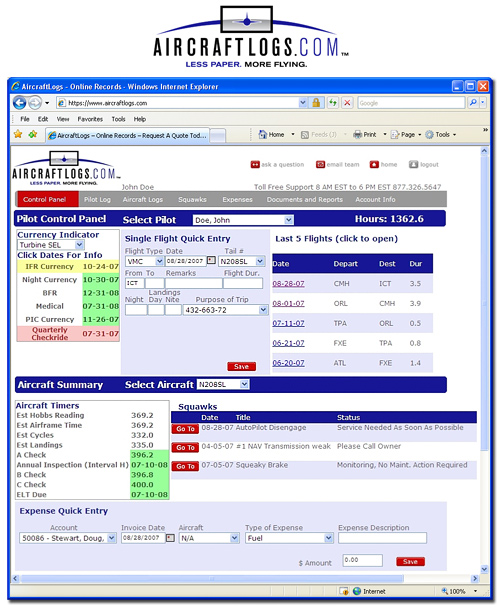Click the browser refresh icon
500x609 pixels.
click(333, 103)
